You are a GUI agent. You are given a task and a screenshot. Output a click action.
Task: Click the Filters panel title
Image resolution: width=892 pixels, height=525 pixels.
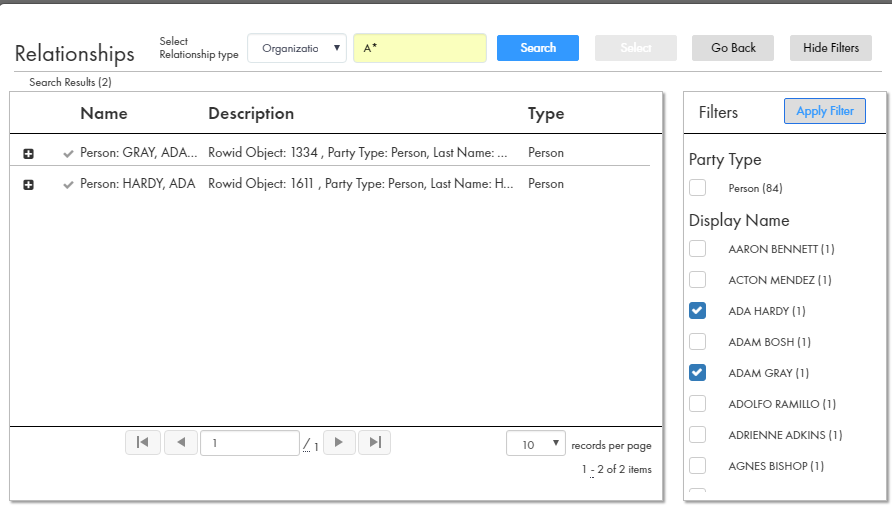tap(718, 112)
